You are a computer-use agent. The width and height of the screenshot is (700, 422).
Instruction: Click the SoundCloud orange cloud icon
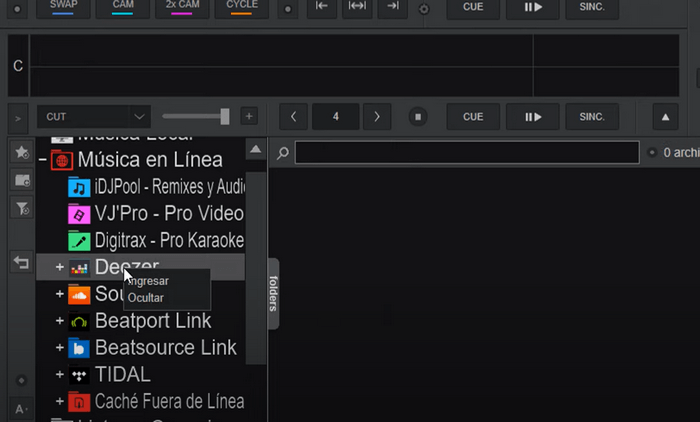click(79, 295)
